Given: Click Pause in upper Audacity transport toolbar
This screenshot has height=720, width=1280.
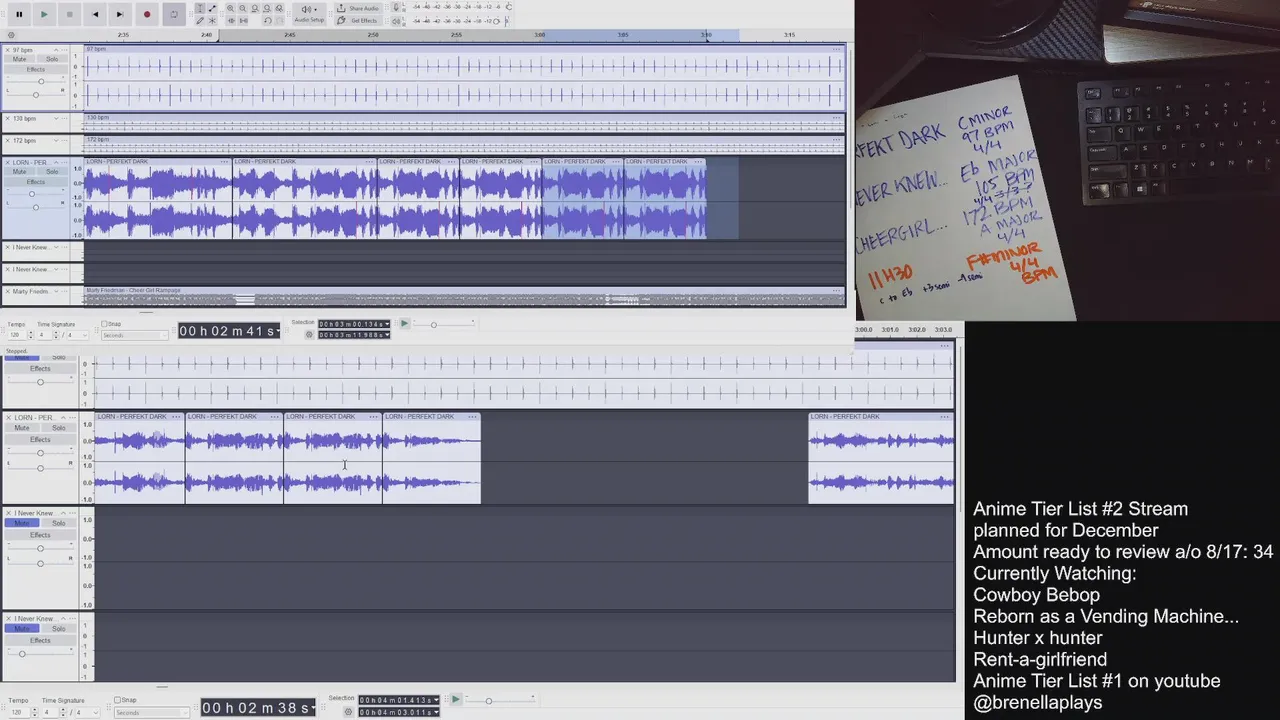Looking at the screenshot, I should click(x=19, y=14).
